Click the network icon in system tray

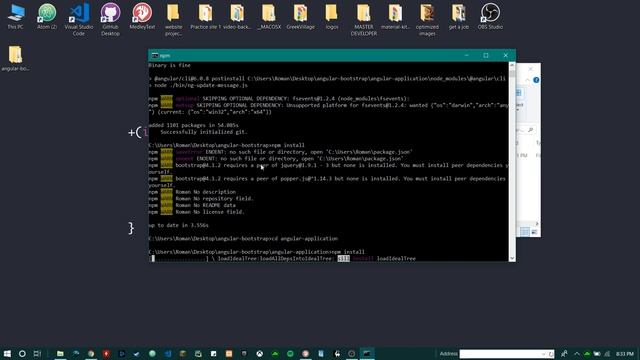coord(607,353)
